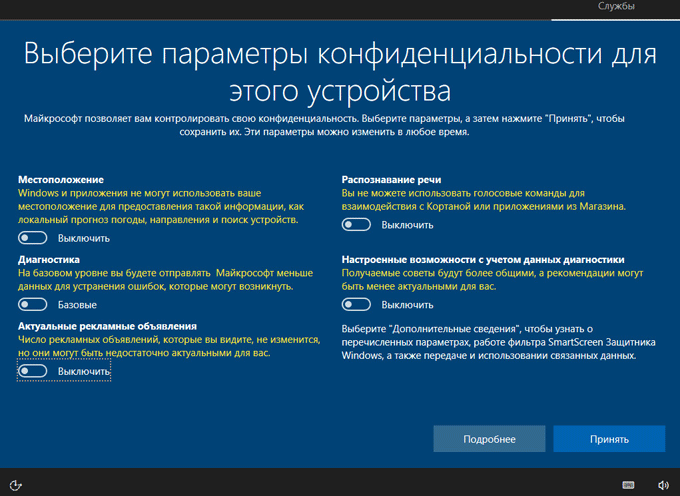The height and width of the screenshot is (496, 680).
Task: Click the Актуальные рекламные объявления heading
Action: 107,326
